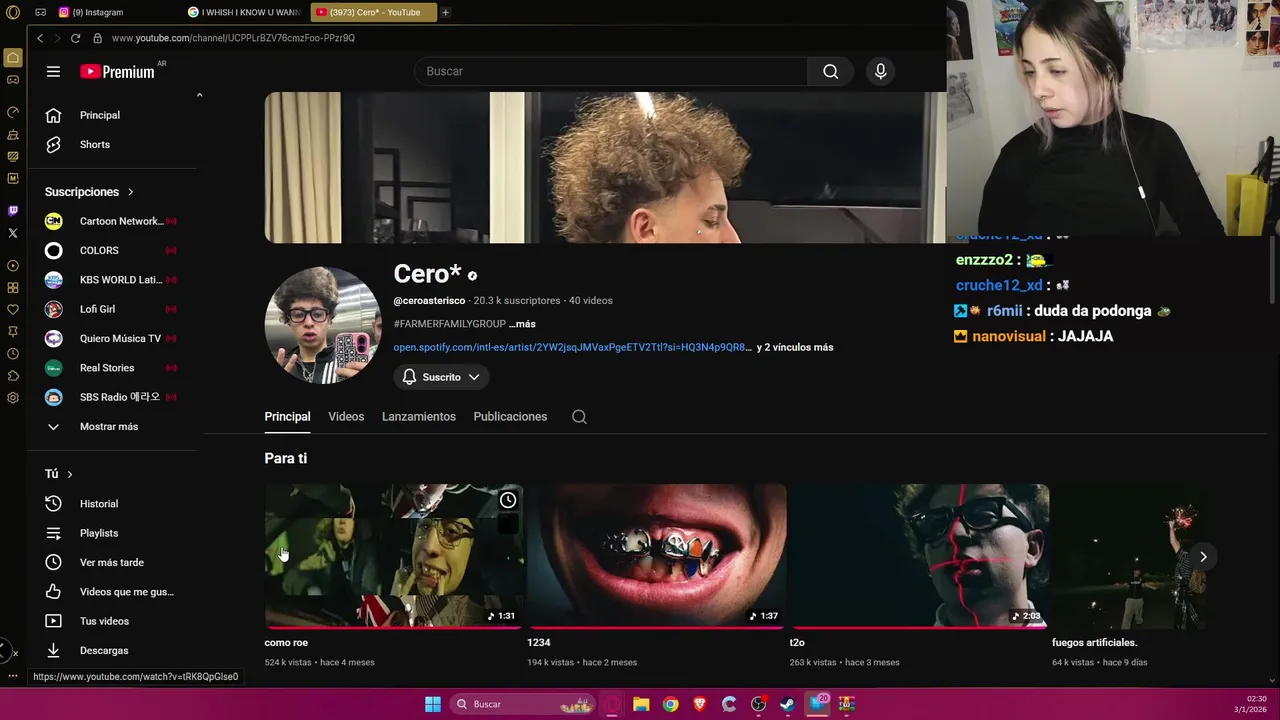
Task: Click 'fuegos artificiales.' video title
Action: click(x=1095, y=643)
